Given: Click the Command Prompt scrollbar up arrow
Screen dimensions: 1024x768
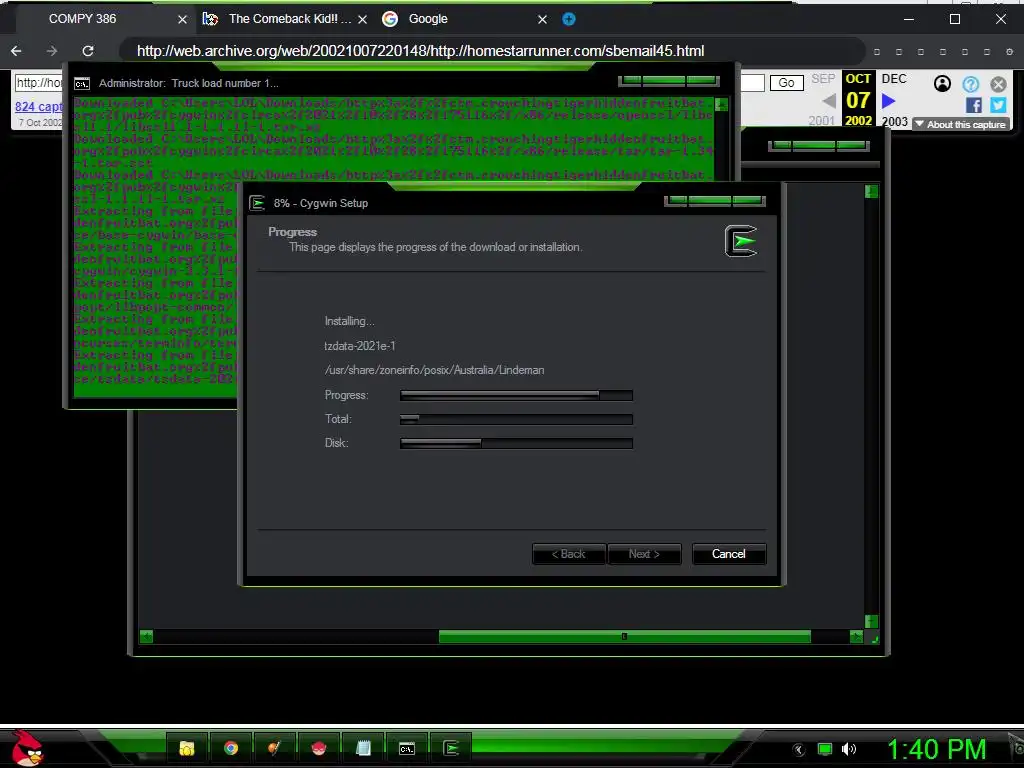Looking at the screenshot, I should click(721, 104).
